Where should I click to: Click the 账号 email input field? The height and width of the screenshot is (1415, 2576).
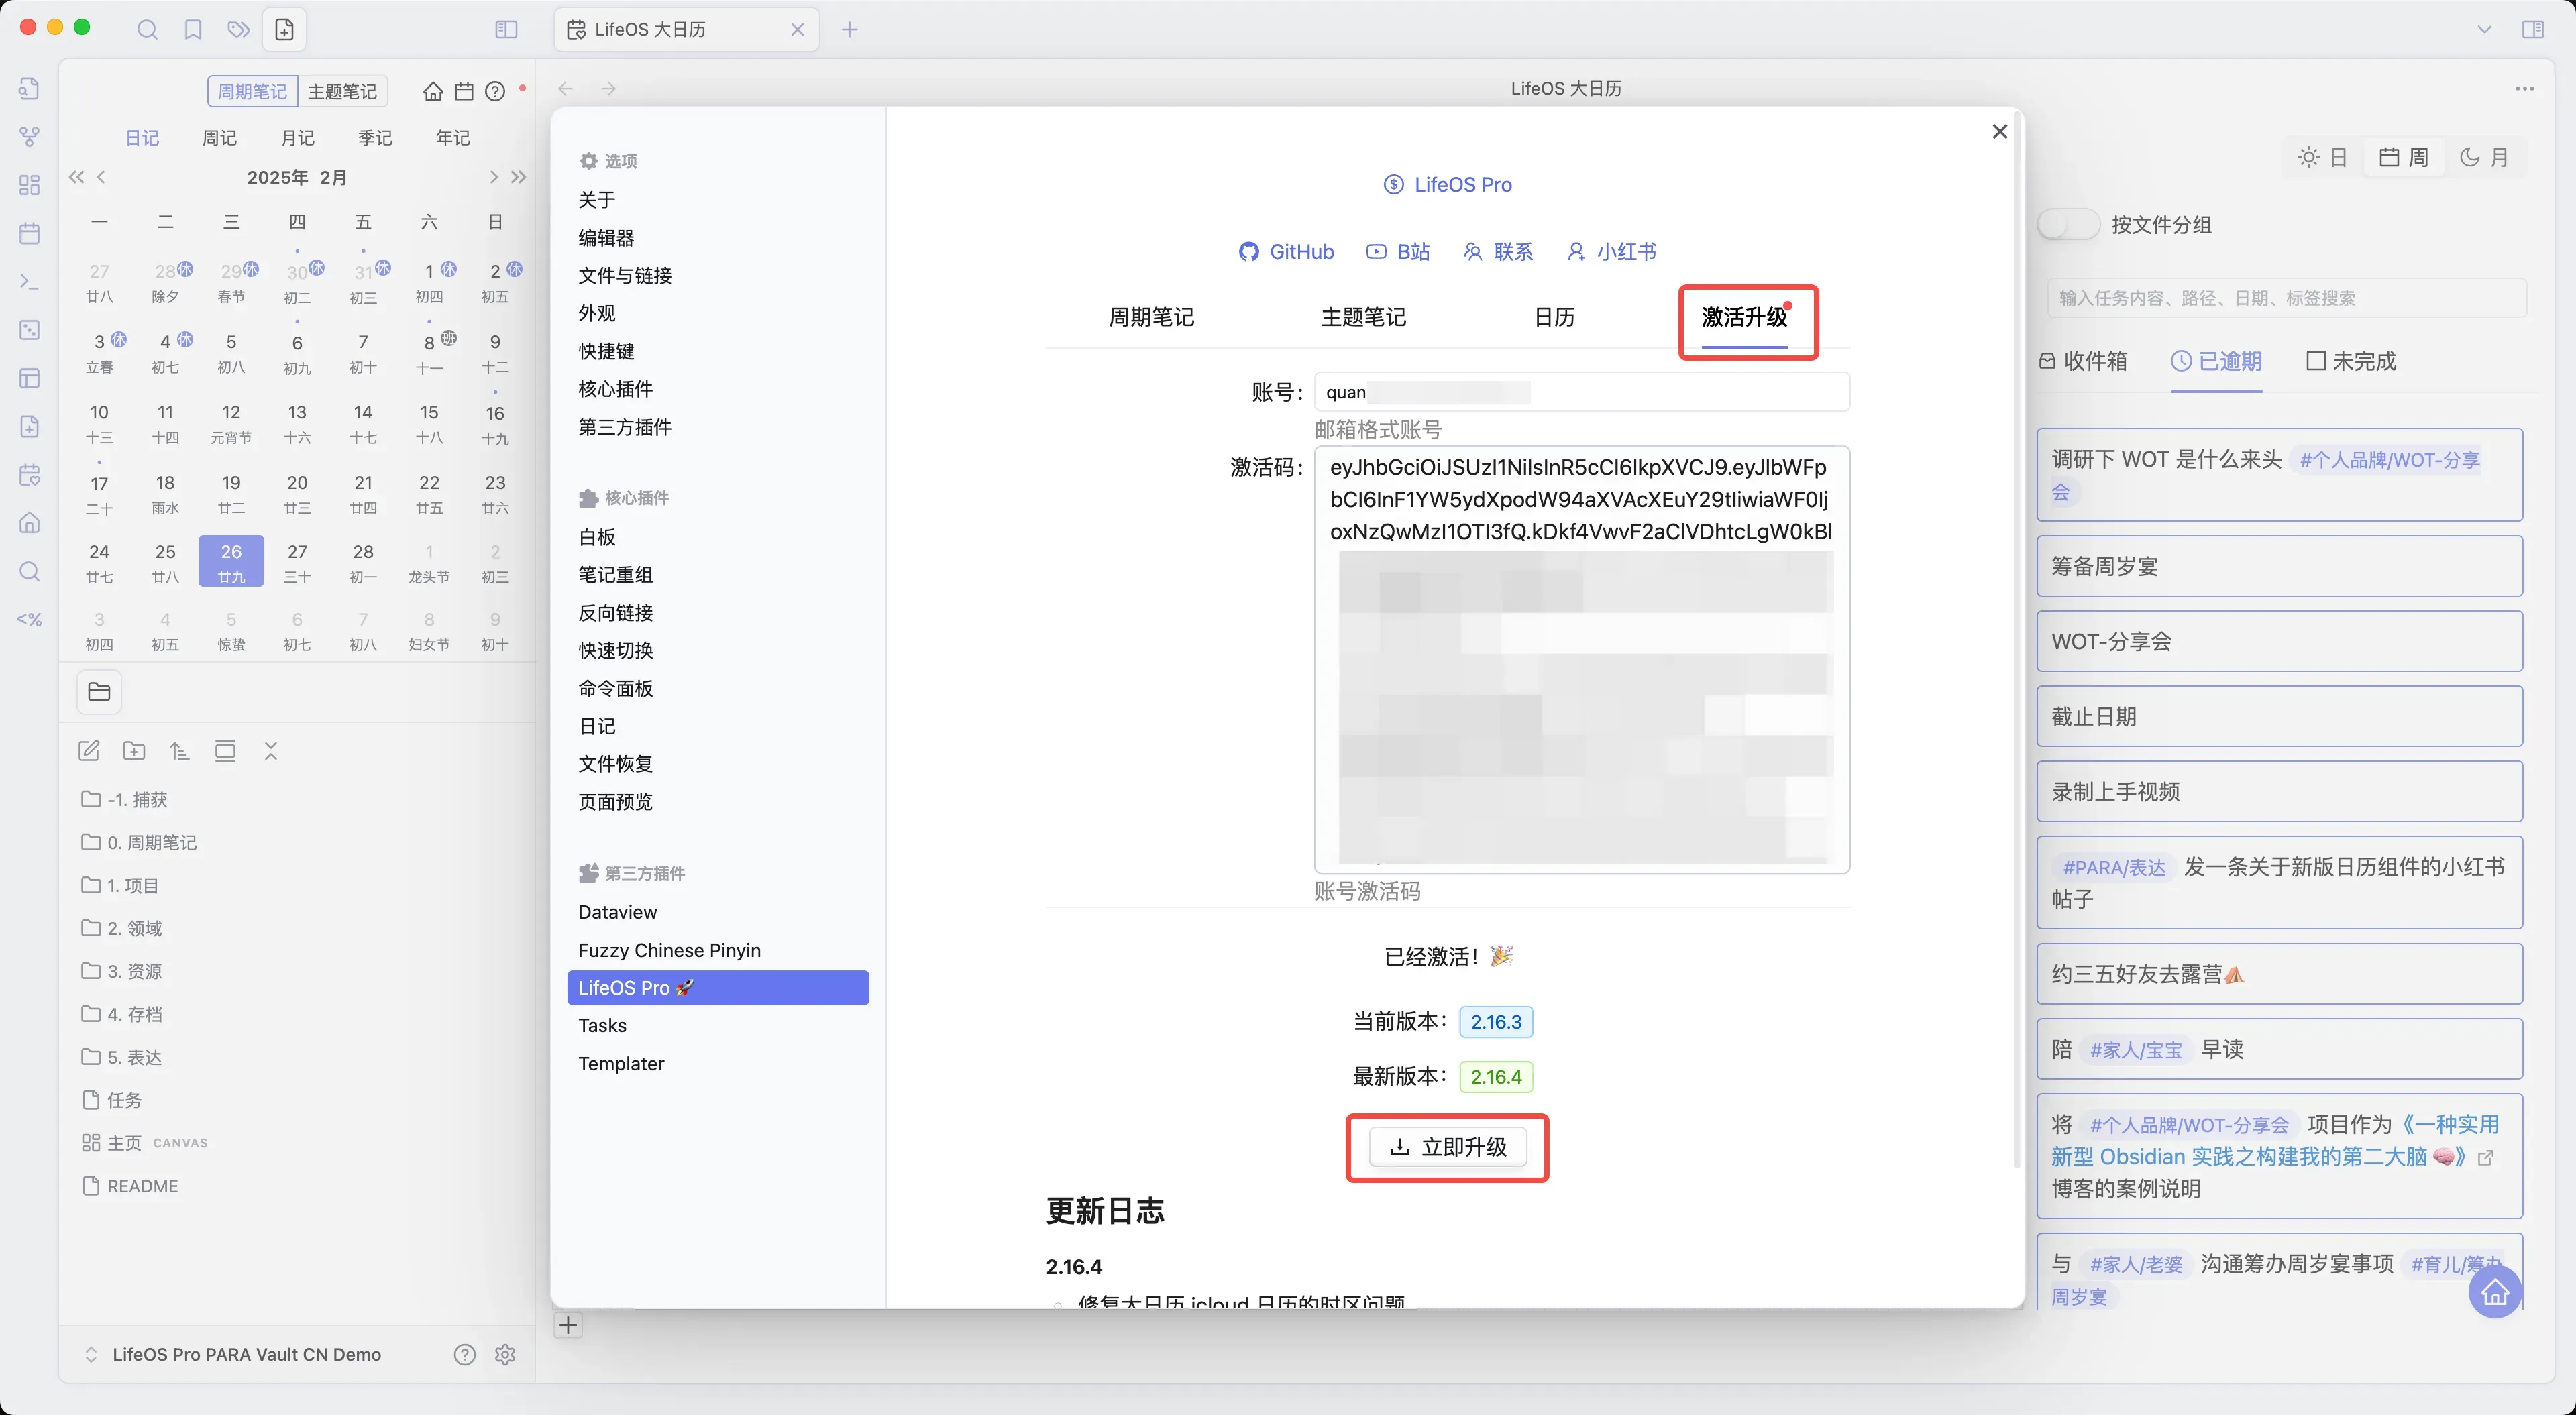[1582, 392]
